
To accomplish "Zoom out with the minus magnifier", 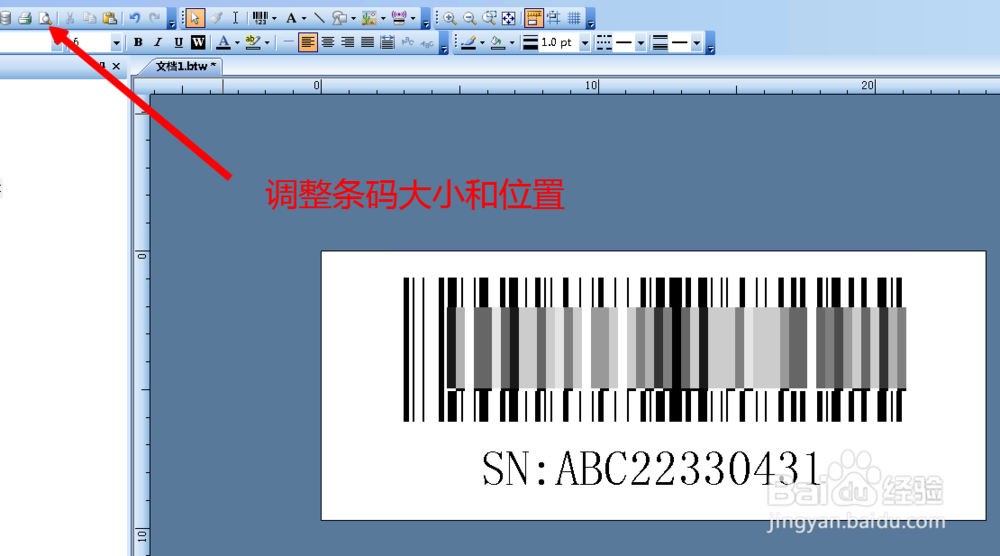I will 469,18.
